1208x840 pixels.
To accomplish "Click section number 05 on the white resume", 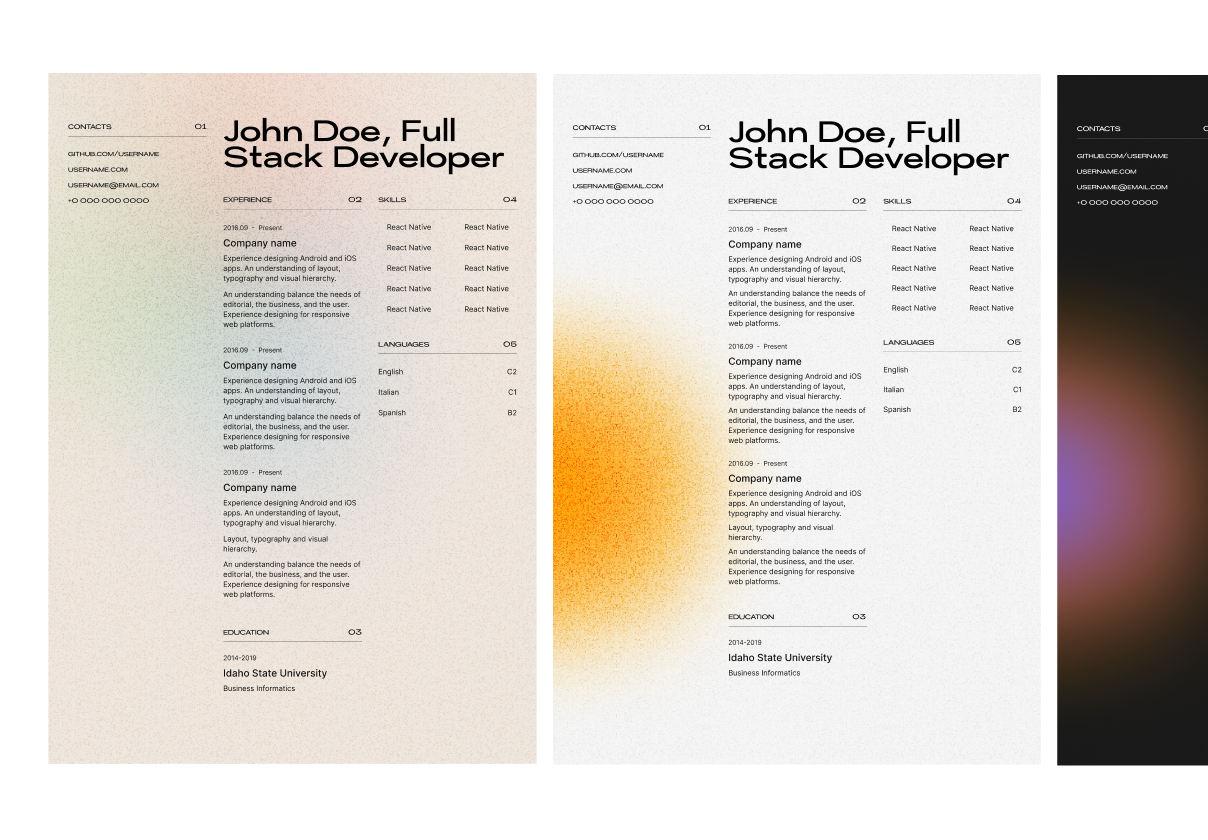I will 1015,342.
